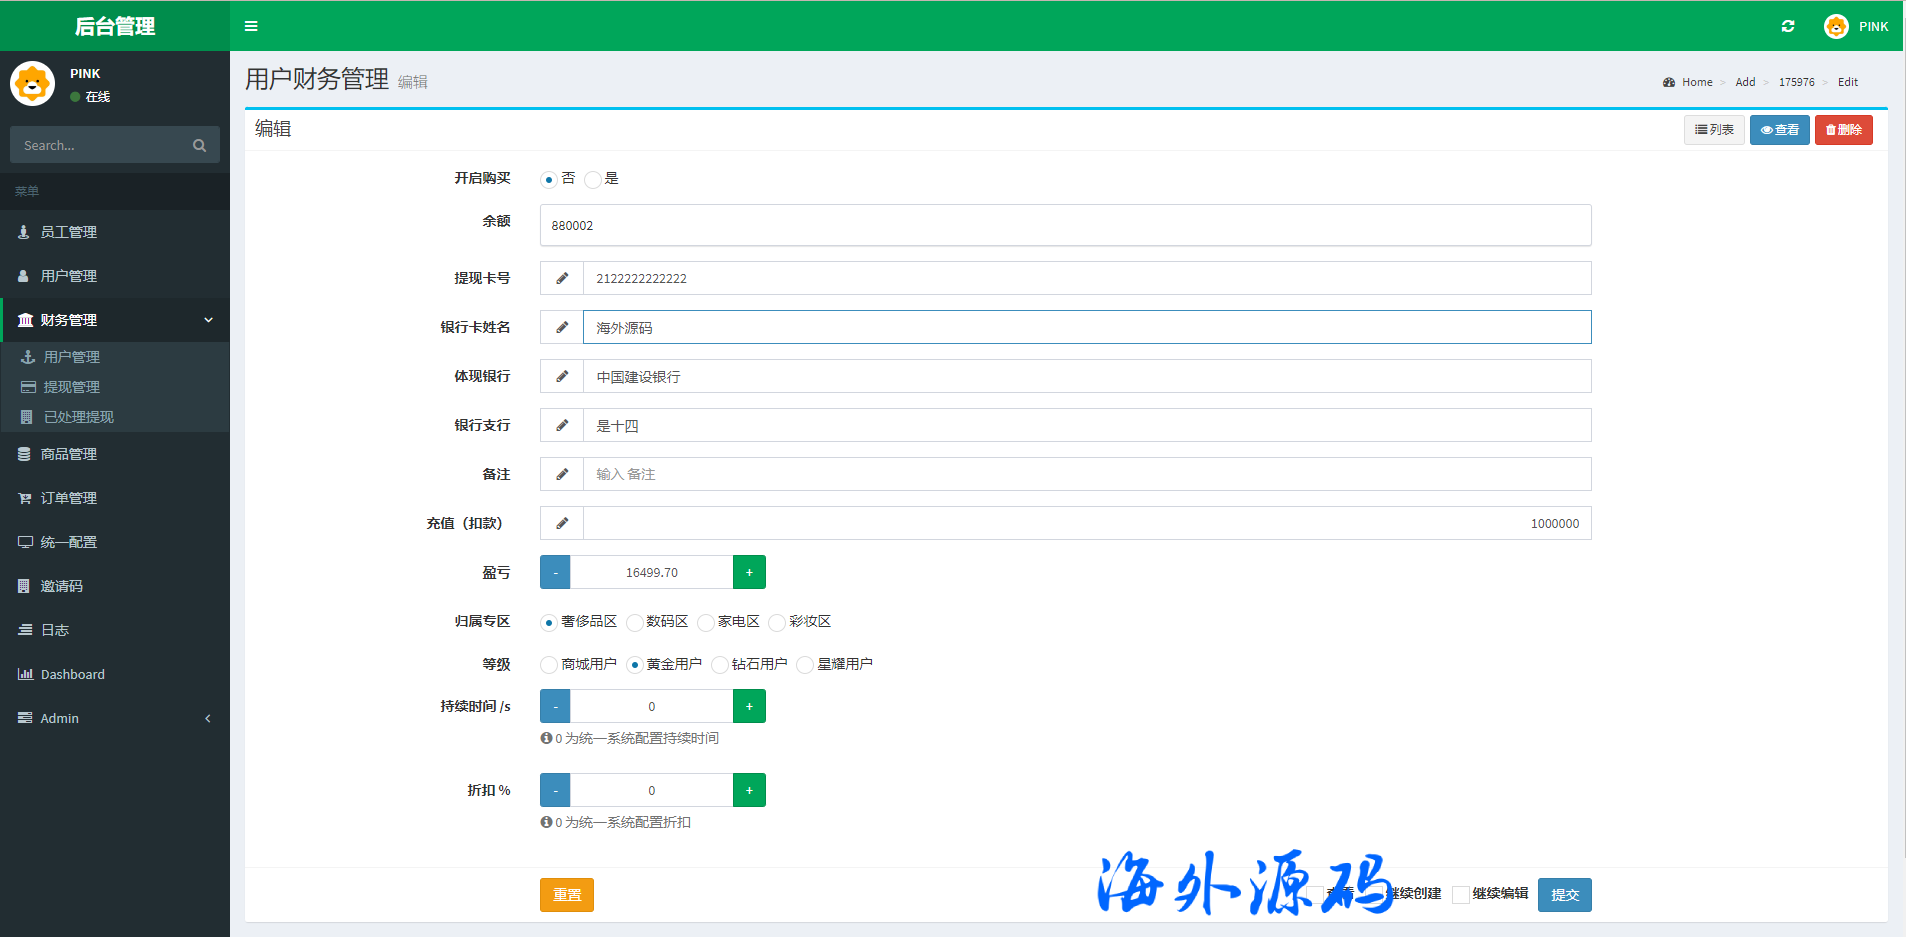Click the plus button for 盈亏
The height and width of the screenshot is (937, 1906).
(x=749, y=573)
